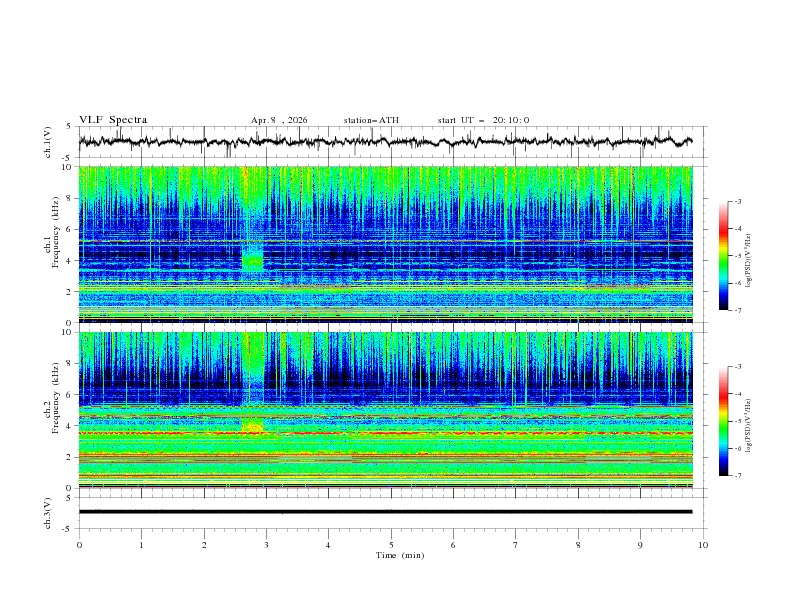
Task: Click the "6" kHz tick of ch.1 spectrogram
Action: [71, 230]
